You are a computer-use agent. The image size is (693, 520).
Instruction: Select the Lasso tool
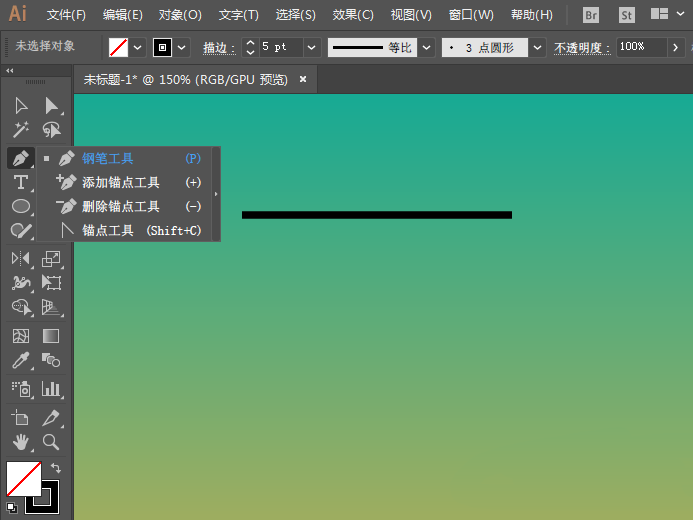51,130
